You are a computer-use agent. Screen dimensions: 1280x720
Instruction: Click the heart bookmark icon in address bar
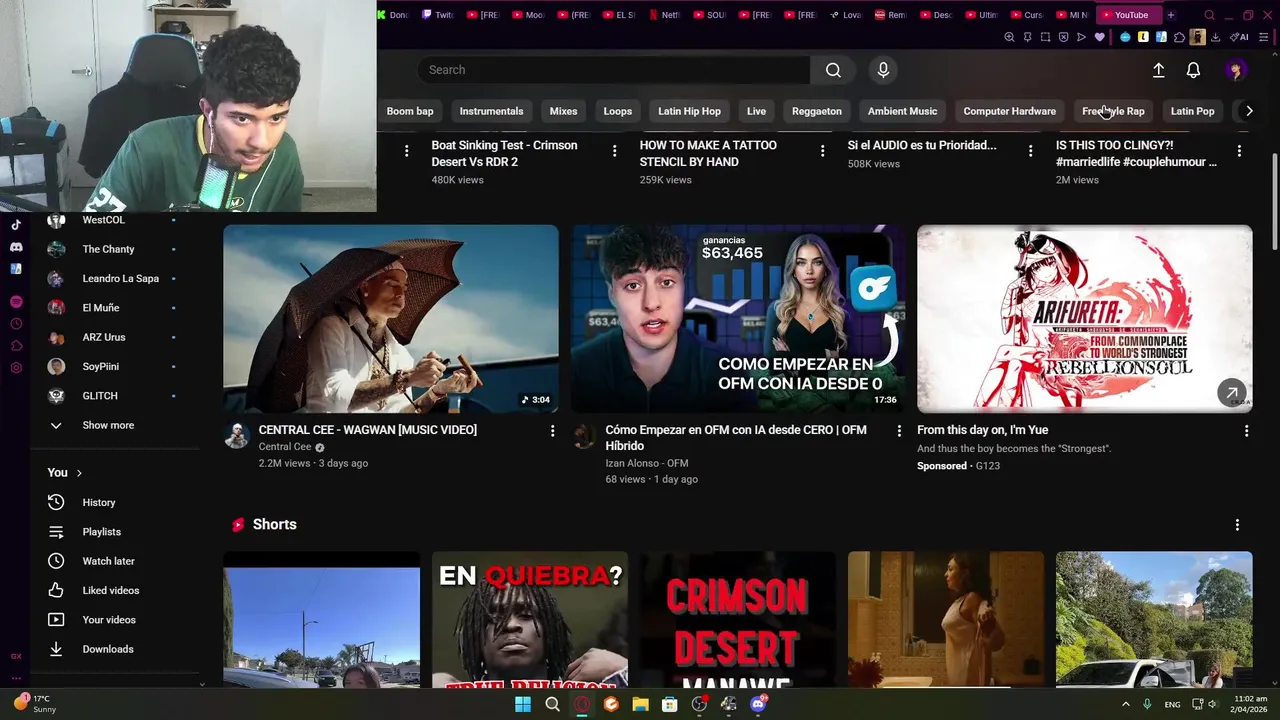click(1100, 37)
